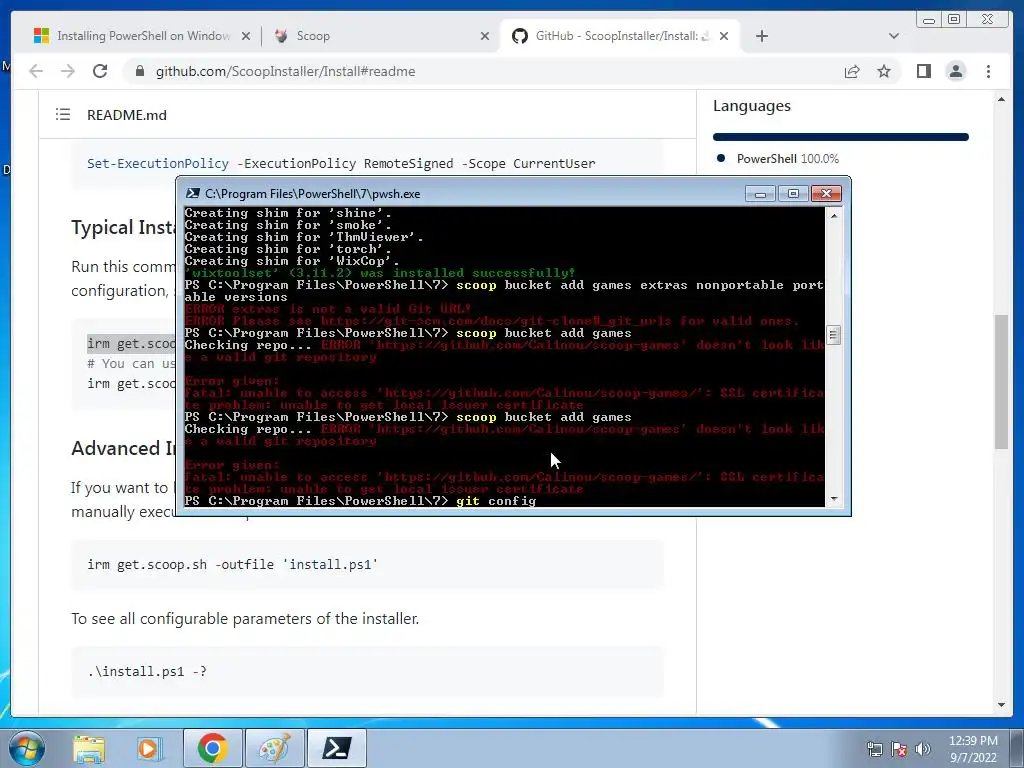Restore down the Chrome window
1024x768 pixels.
[954, 20]
